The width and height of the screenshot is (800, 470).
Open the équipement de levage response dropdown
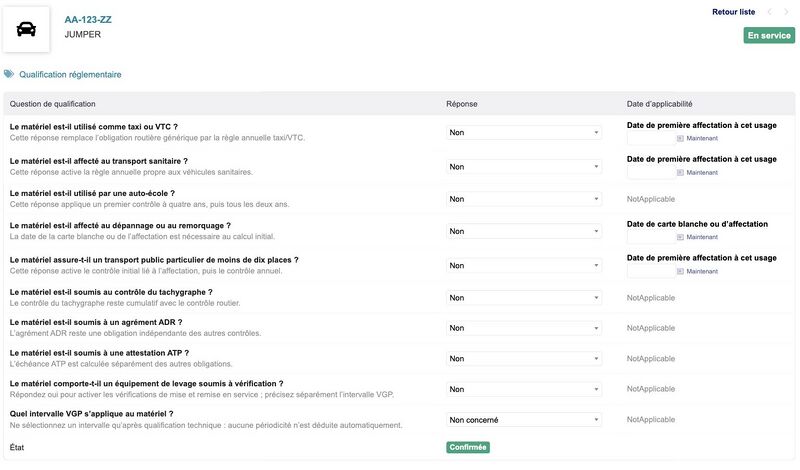[523, 389]
